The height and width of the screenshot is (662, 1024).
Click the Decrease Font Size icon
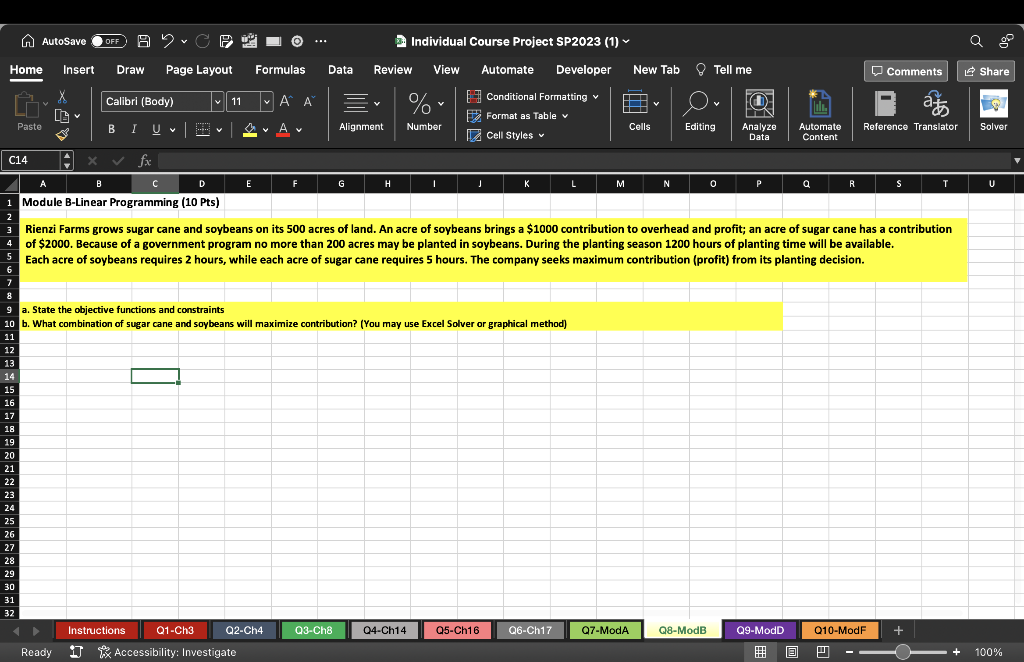pyautogui.click(x=308, y=101)
